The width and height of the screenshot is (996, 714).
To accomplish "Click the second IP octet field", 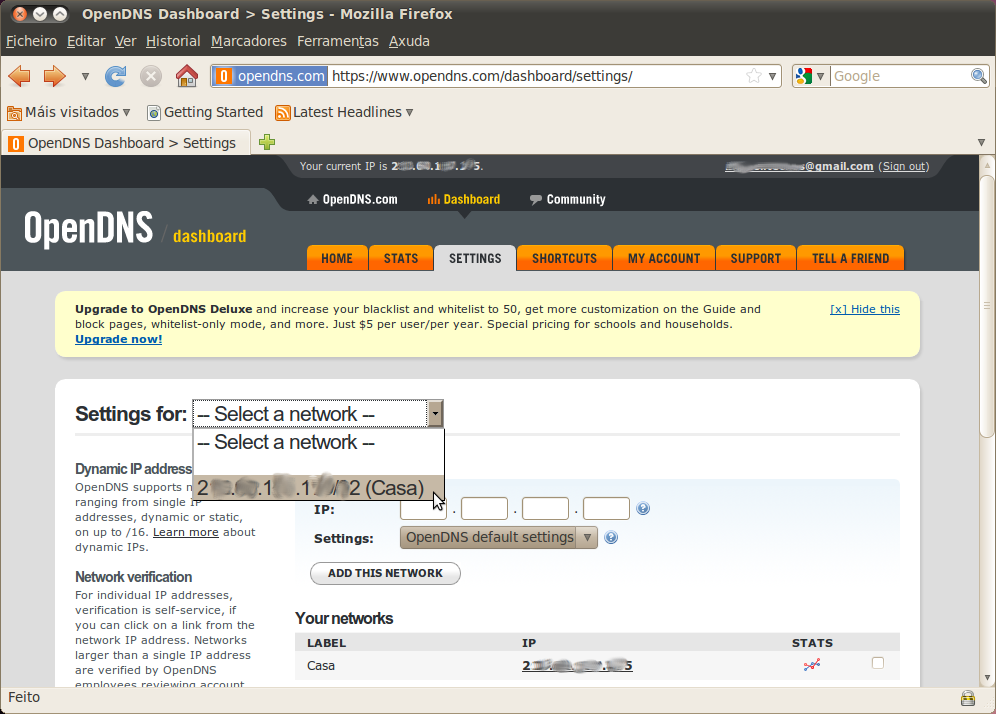I will (x=484, y=509).
